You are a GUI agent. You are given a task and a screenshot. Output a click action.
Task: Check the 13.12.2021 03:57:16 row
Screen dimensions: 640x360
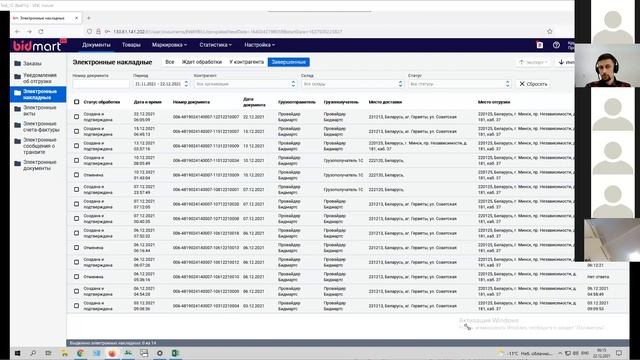coord(76,146)
